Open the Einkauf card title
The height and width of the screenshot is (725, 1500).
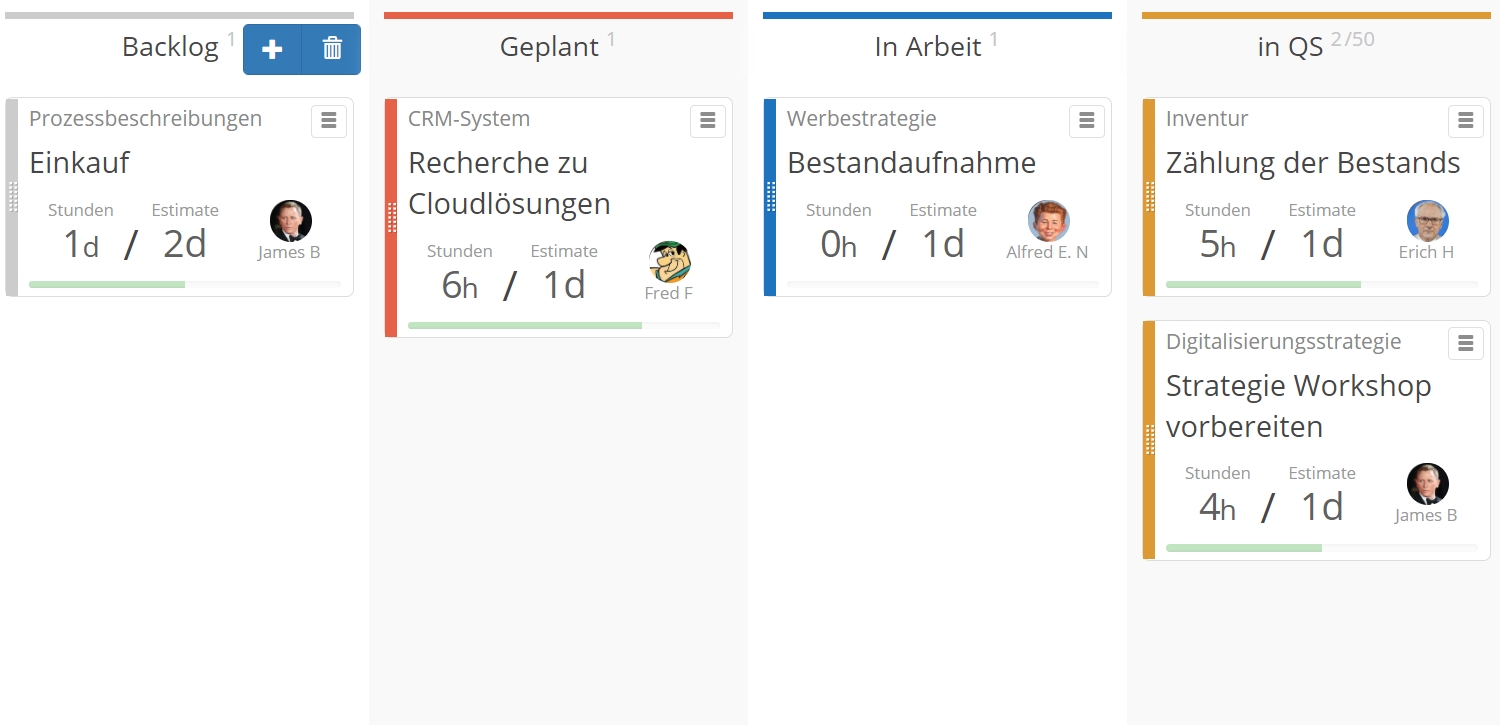(80, 163)
